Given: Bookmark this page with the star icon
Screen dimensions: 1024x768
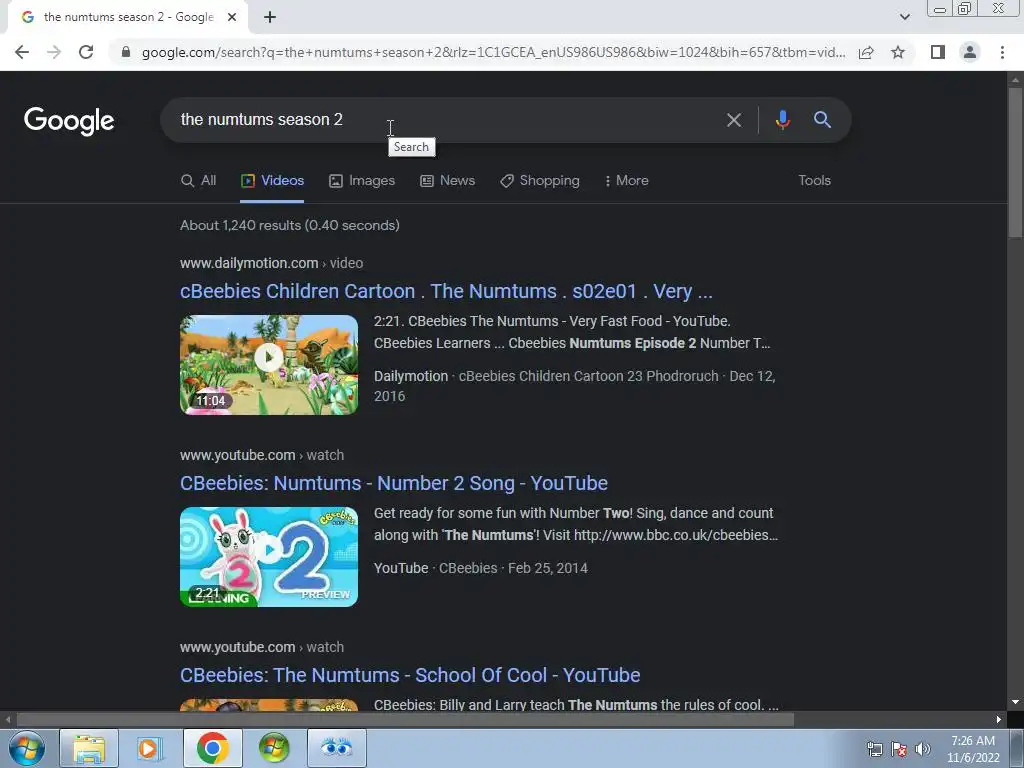Looking at the screenshot, I should (898, 52).
